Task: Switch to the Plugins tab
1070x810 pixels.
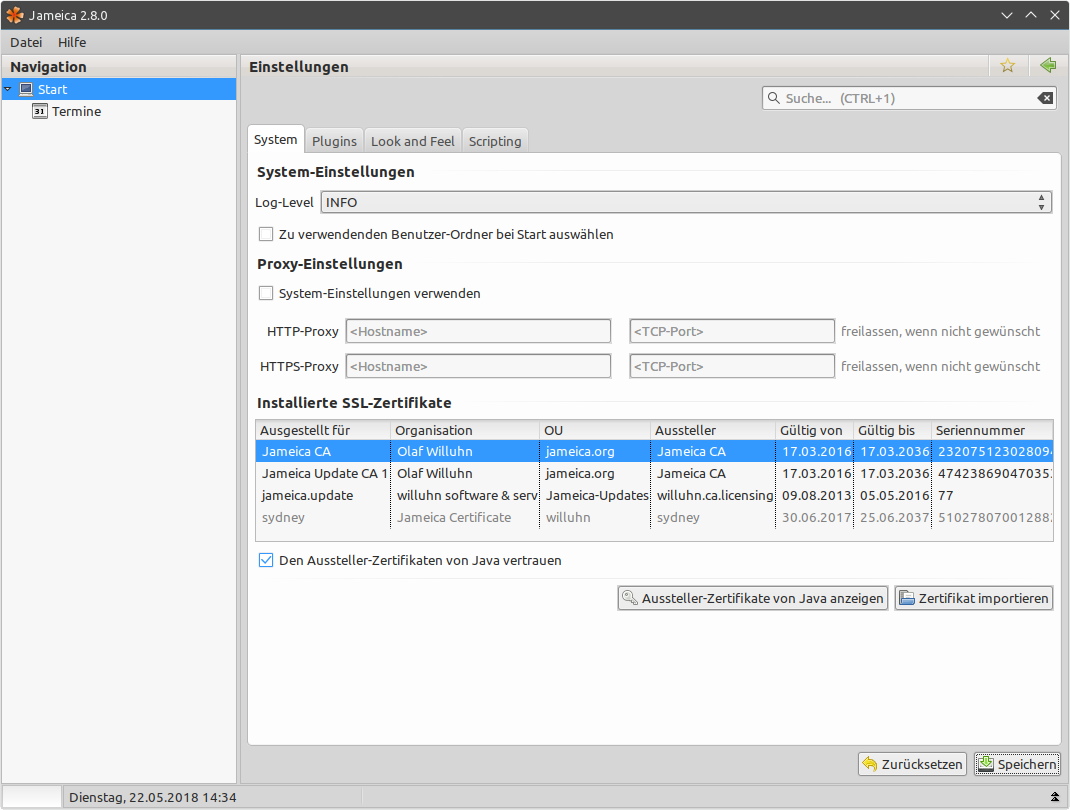Action: coord(334,141)
